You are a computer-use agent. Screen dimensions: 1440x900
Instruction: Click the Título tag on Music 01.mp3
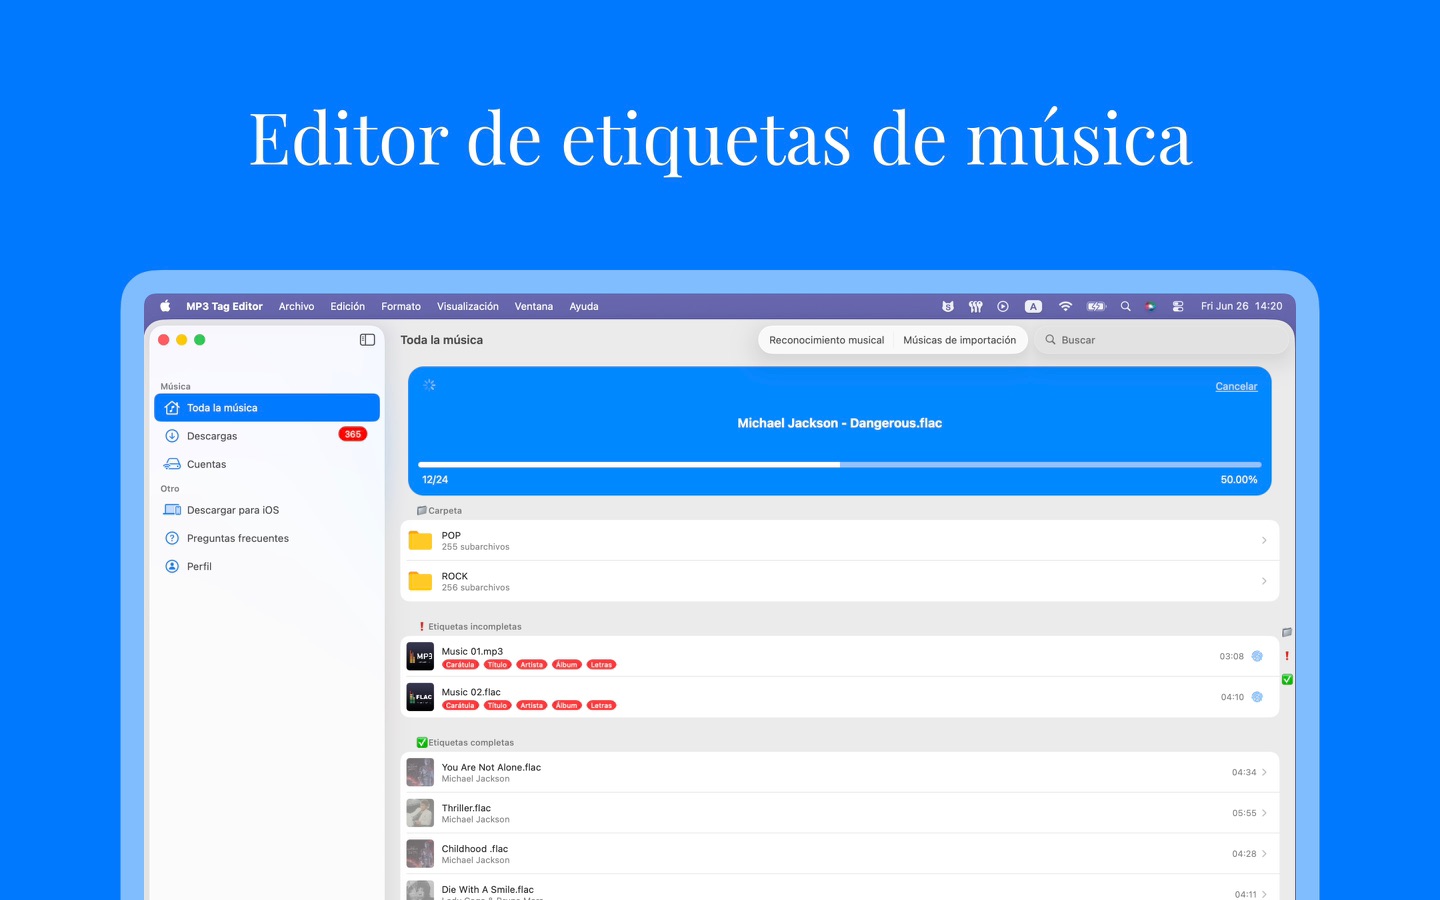497,665
